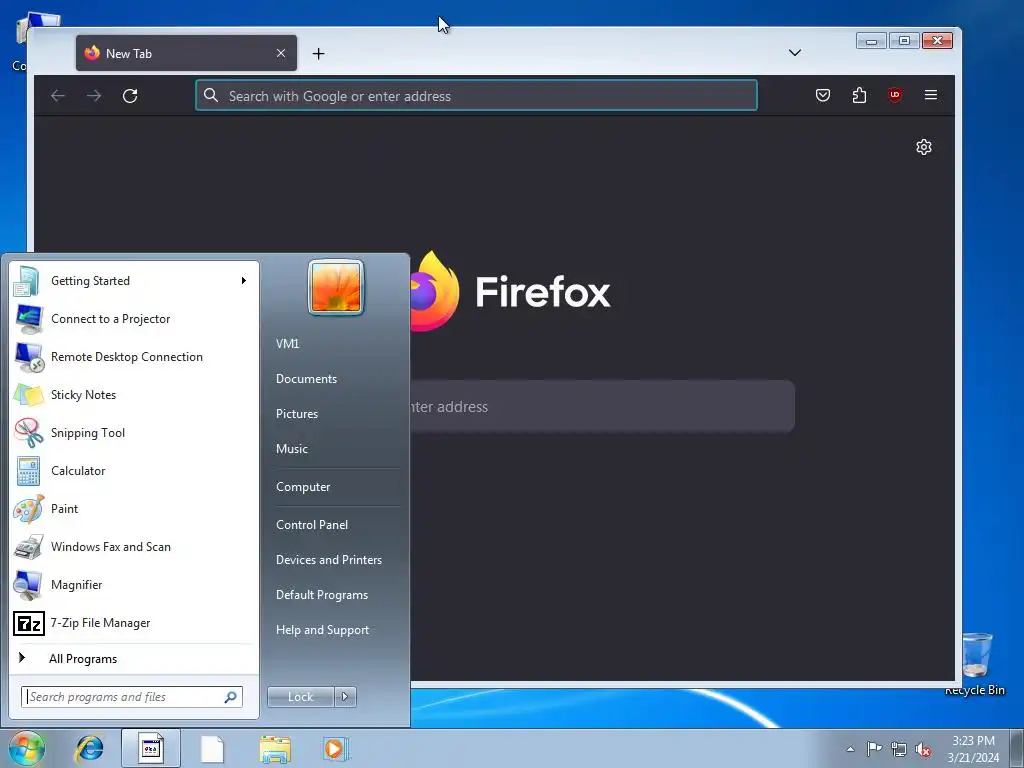Open Action Center flag icon
Screen dimensions: 1024x768
coord(874,749)
